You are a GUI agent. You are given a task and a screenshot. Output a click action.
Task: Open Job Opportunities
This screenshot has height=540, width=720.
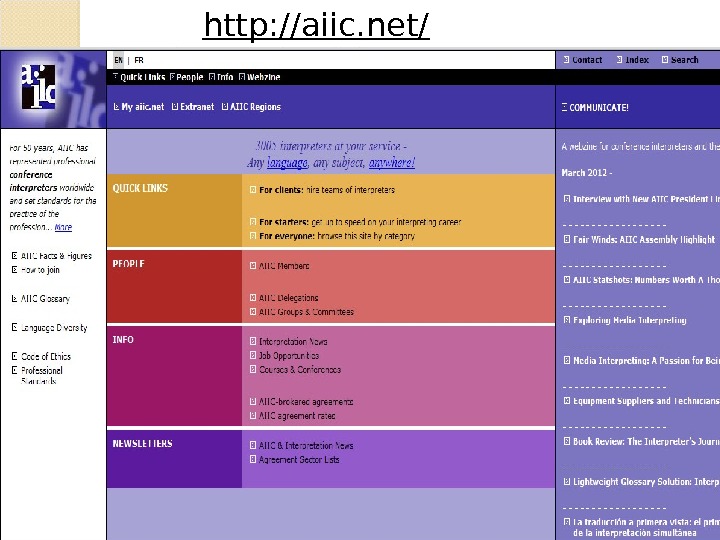[x=289, y=356]
